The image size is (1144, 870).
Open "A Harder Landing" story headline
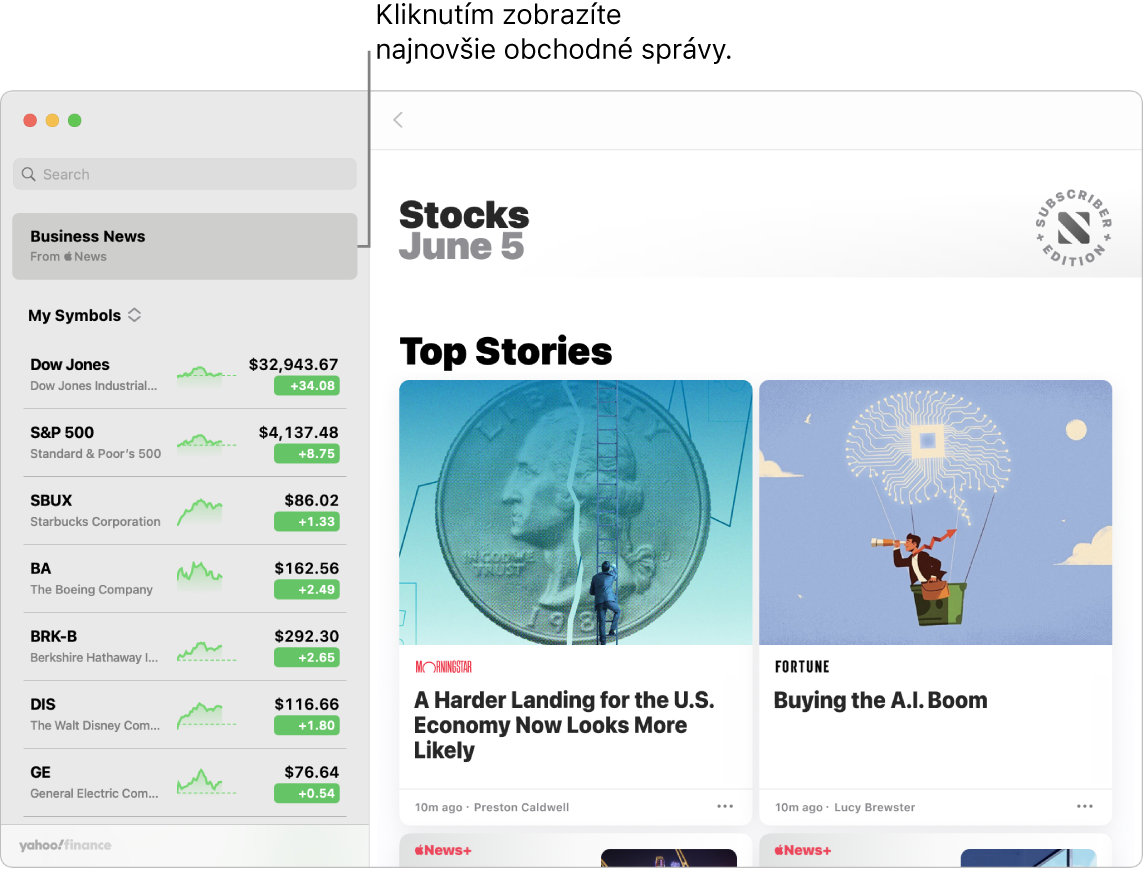(564, 725)
